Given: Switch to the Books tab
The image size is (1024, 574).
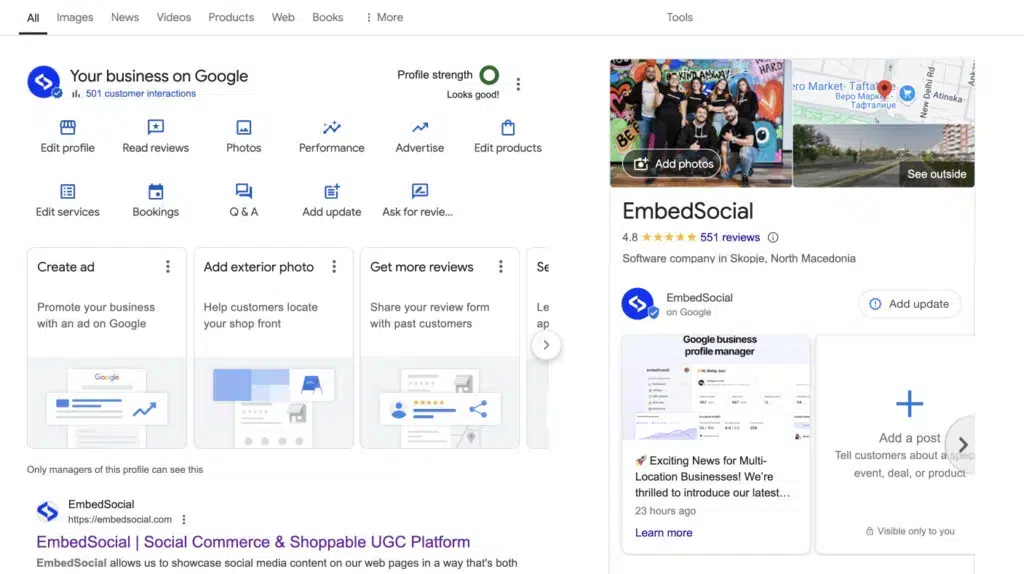Looking at the screenshot, I should (327, 18).
